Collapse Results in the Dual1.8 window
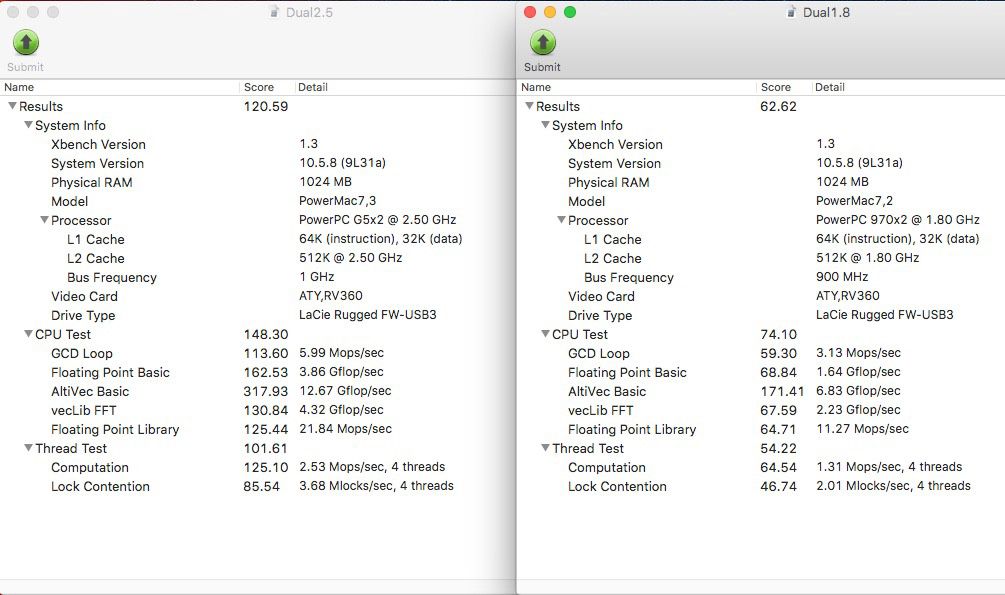The height and width of the screenshot is (595, 1005). point(529,106)
